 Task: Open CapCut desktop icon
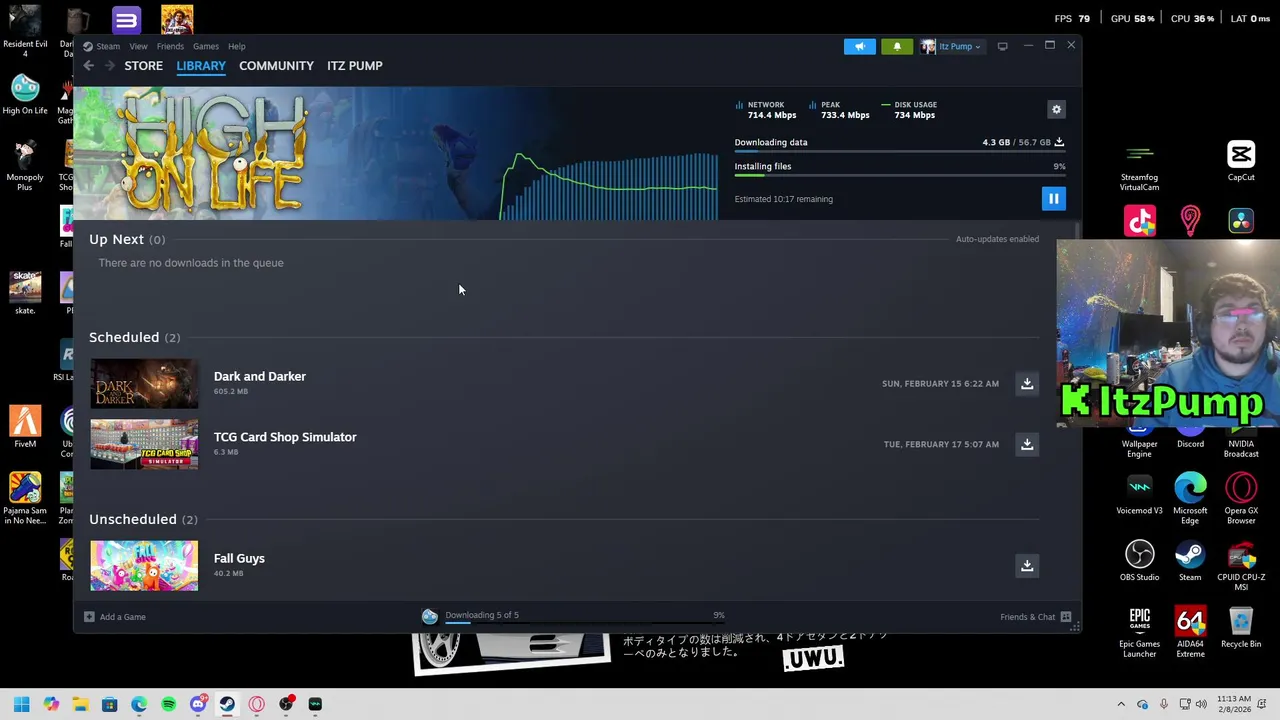(1241, 162)
